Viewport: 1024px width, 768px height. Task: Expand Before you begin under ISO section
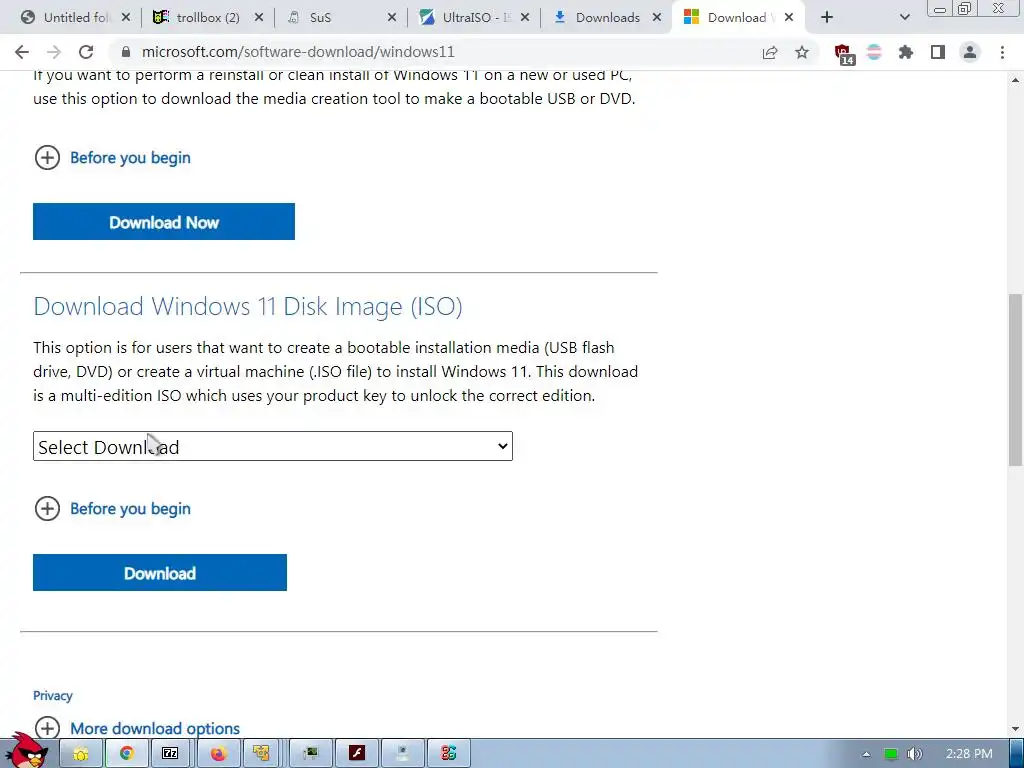coord(112,508)
